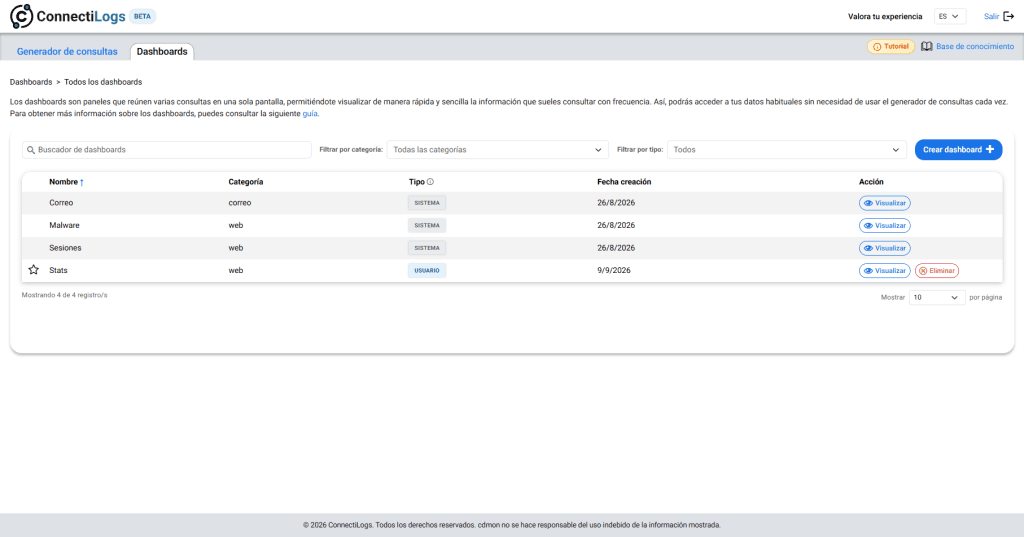
Task: Click the BETA badge
Action: point(142,16)
